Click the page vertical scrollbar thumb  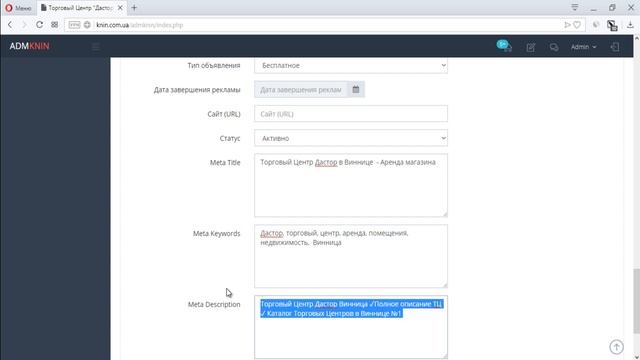(x=636, y=301)
